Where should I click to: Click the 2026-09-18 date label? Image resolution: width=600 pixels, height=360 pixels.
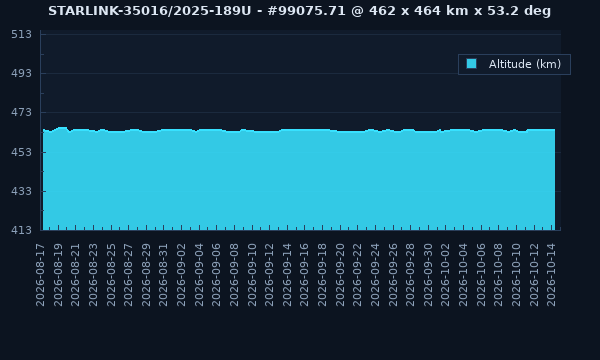[x=322, y=275]
